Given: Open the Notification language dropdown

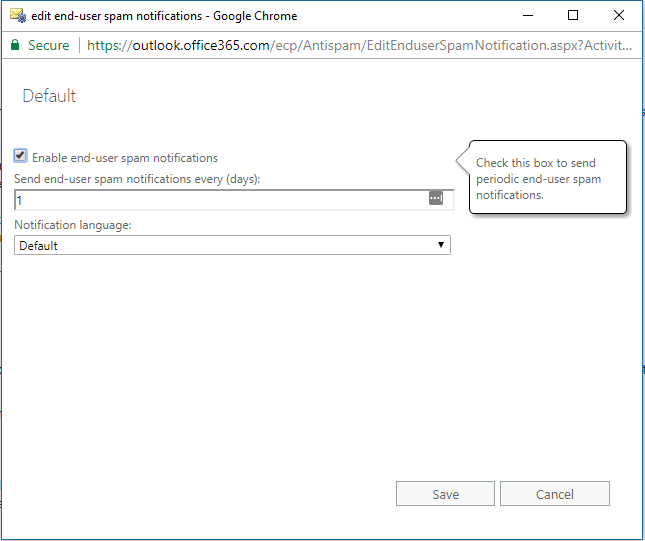Looking at the screenshot, I should [x=232, y=245].
